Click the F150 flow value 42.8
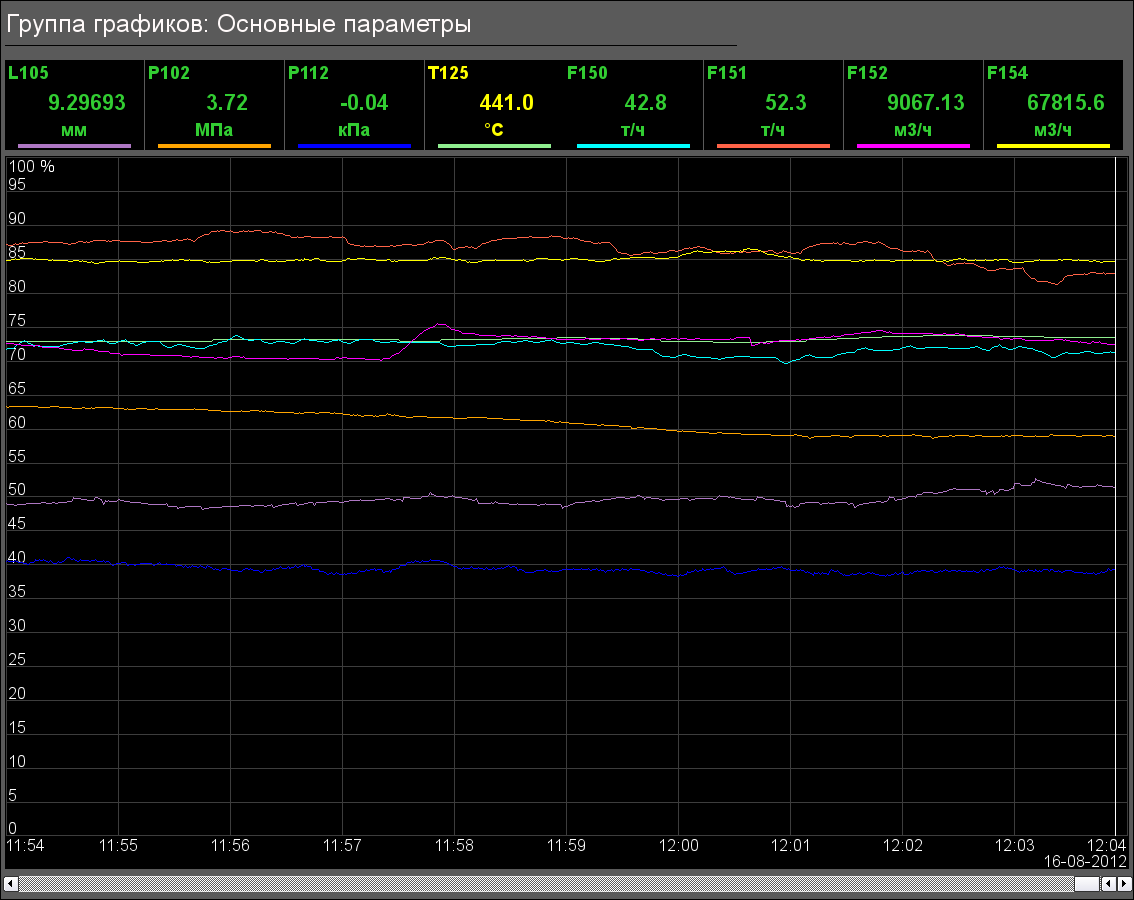 tap(645, 103)
